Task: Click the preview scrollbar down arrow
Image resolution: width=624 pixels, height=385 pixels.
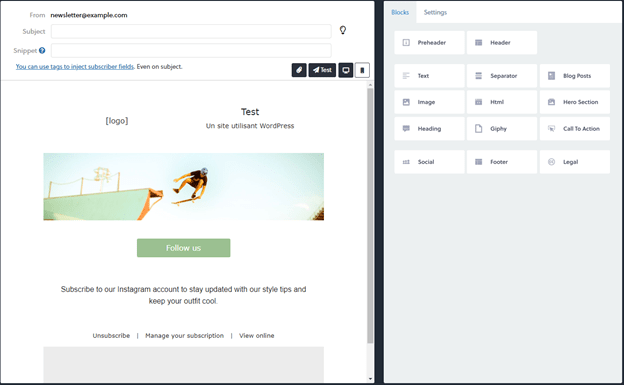Action: coord(370,379)
